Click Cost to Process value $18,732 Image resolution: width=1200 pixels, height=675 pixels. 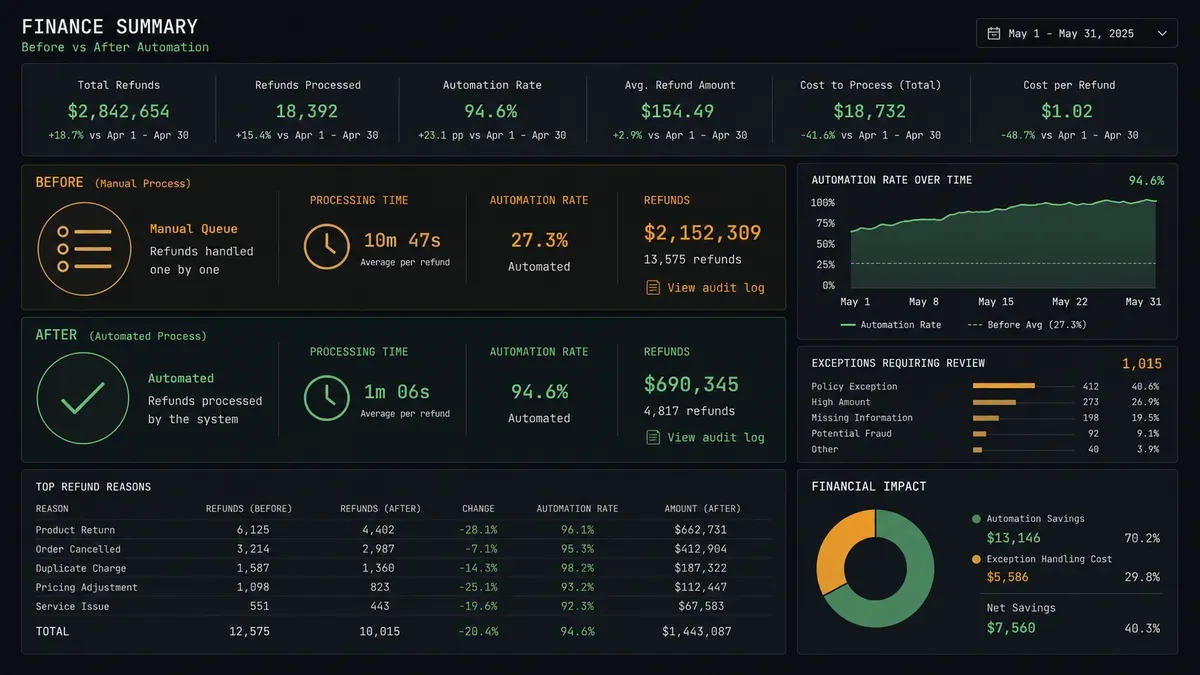[869, 111]
